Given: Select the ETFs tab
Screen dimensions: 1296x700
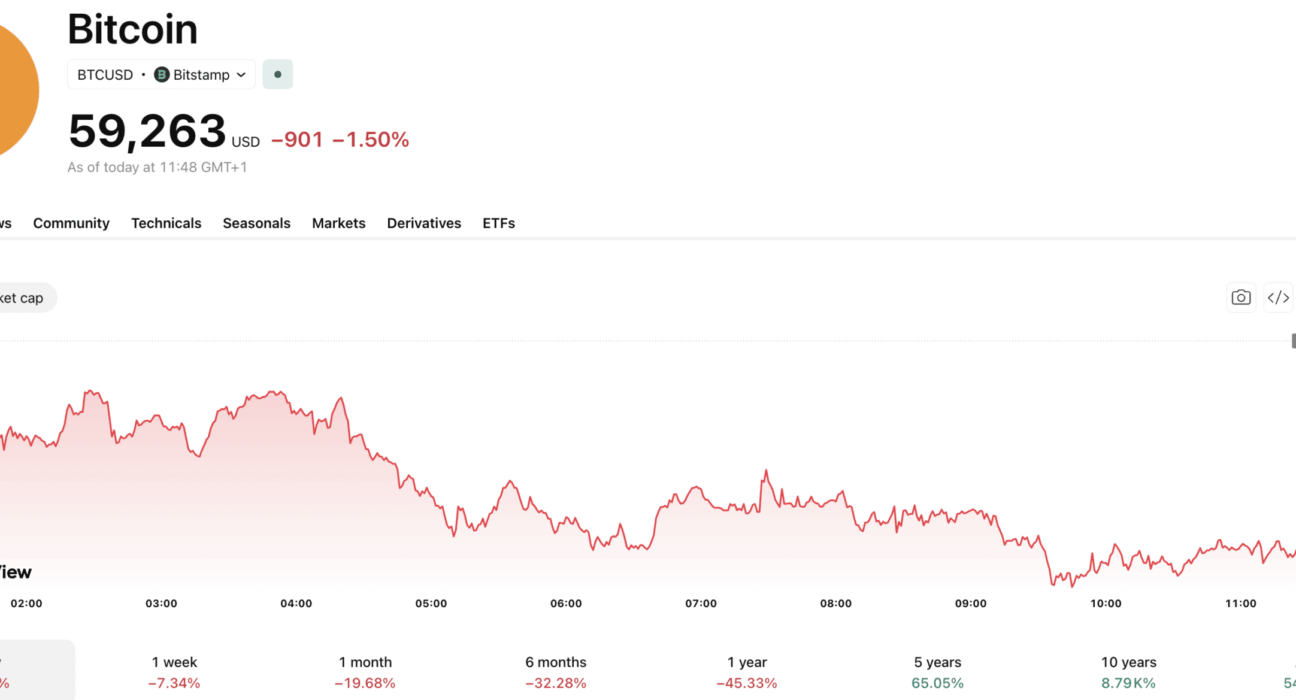Looking at the screenshot, I should [x=499, y=223].
